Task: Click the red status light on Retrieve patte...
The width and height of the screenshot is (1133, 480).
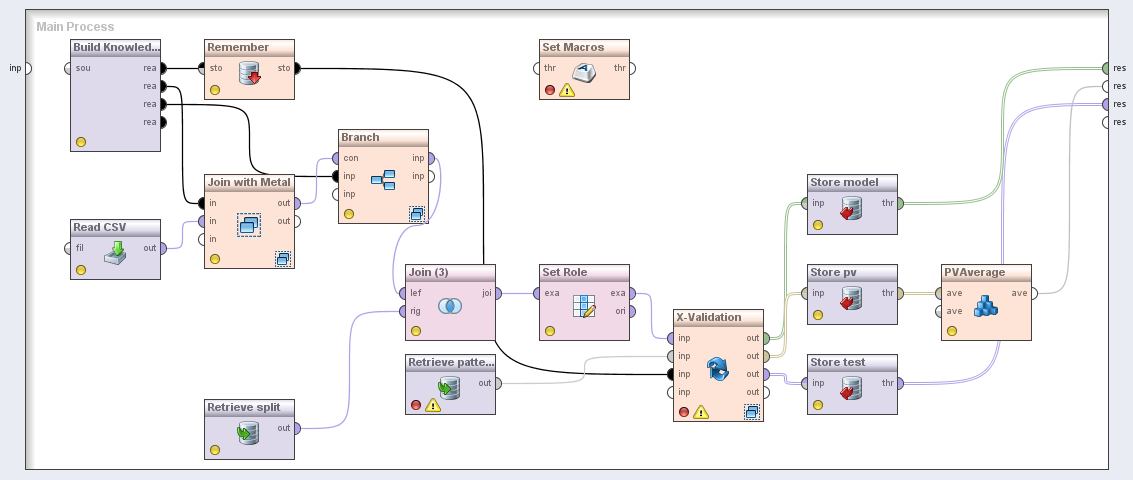Action: coord(415,405)
